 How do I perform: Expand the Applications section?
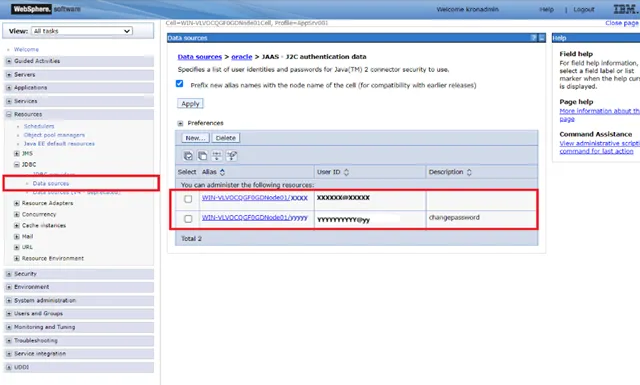9,88
